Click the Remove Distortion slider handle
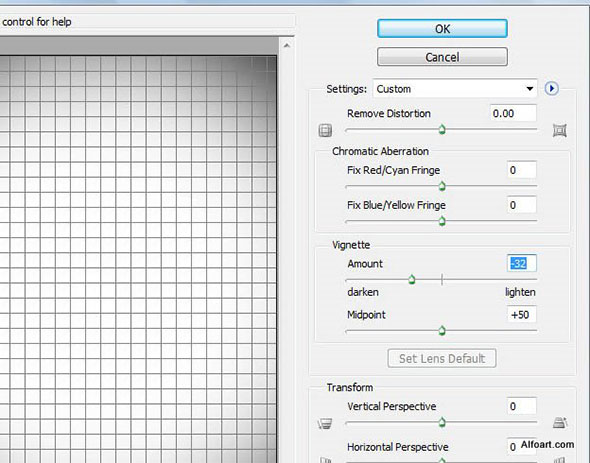This screenshot has width=590, height=463. click(442, 129)
